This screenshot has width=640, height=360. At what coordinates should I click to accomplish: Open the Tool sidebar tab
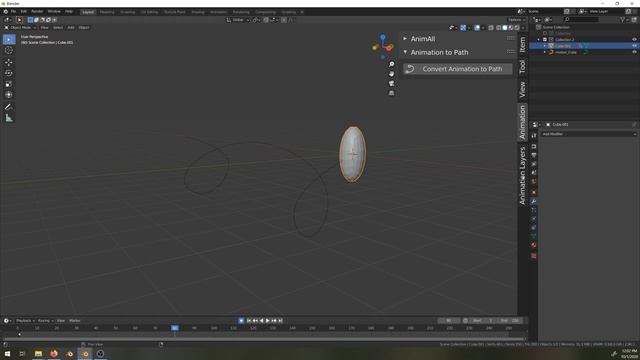pos(522,67)
